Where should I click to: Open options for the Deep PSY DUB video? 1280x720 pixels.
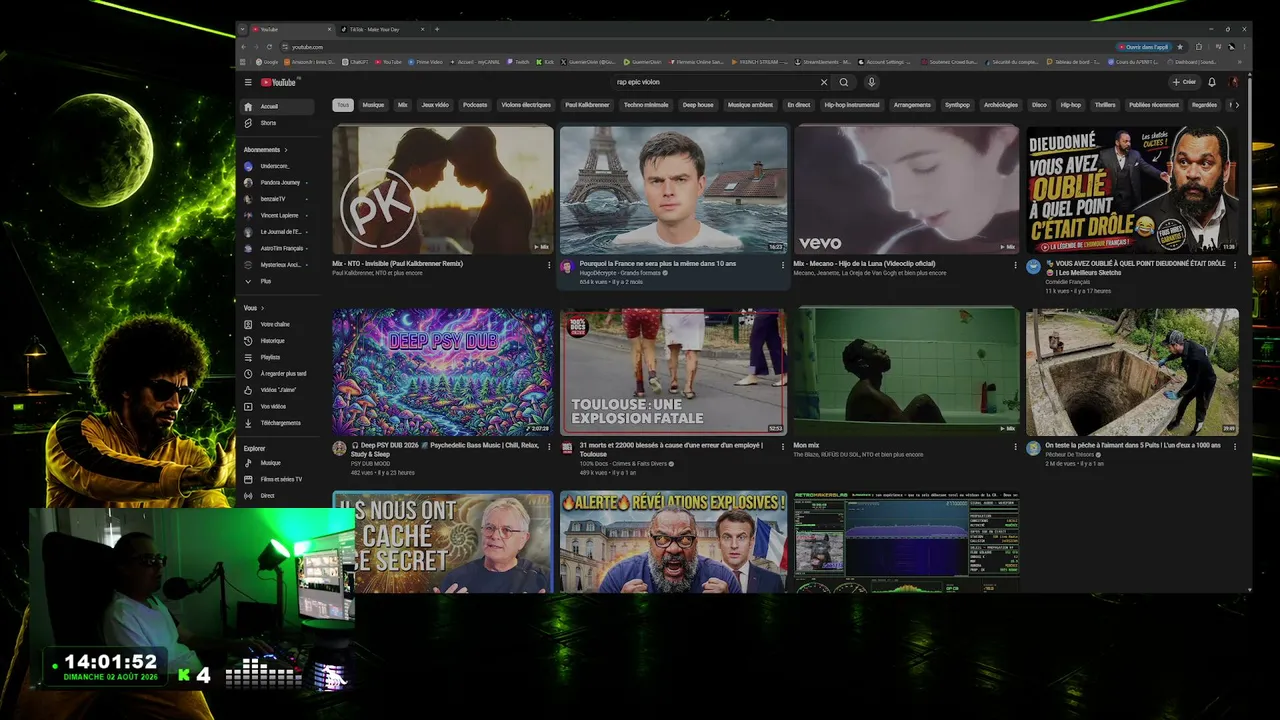549,447
